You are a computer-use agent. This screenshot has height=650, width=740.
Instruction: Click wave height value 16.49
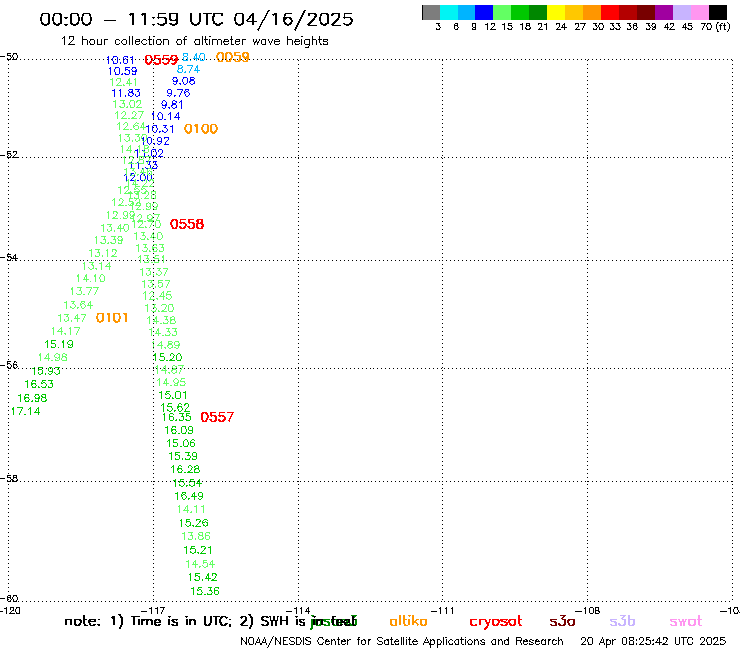pyautogui.click(x=189, y=496)
